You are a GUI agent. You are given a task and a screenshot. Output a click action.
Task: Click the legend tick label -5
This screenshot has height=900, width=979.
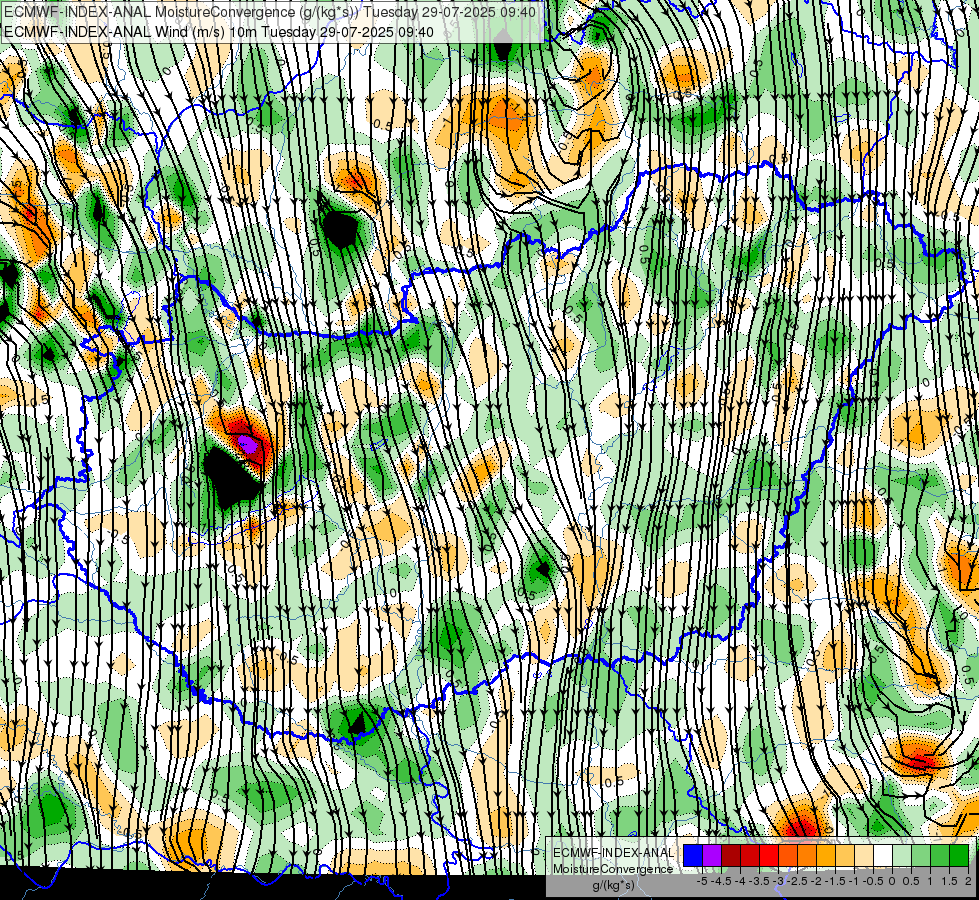click(702, 881)
